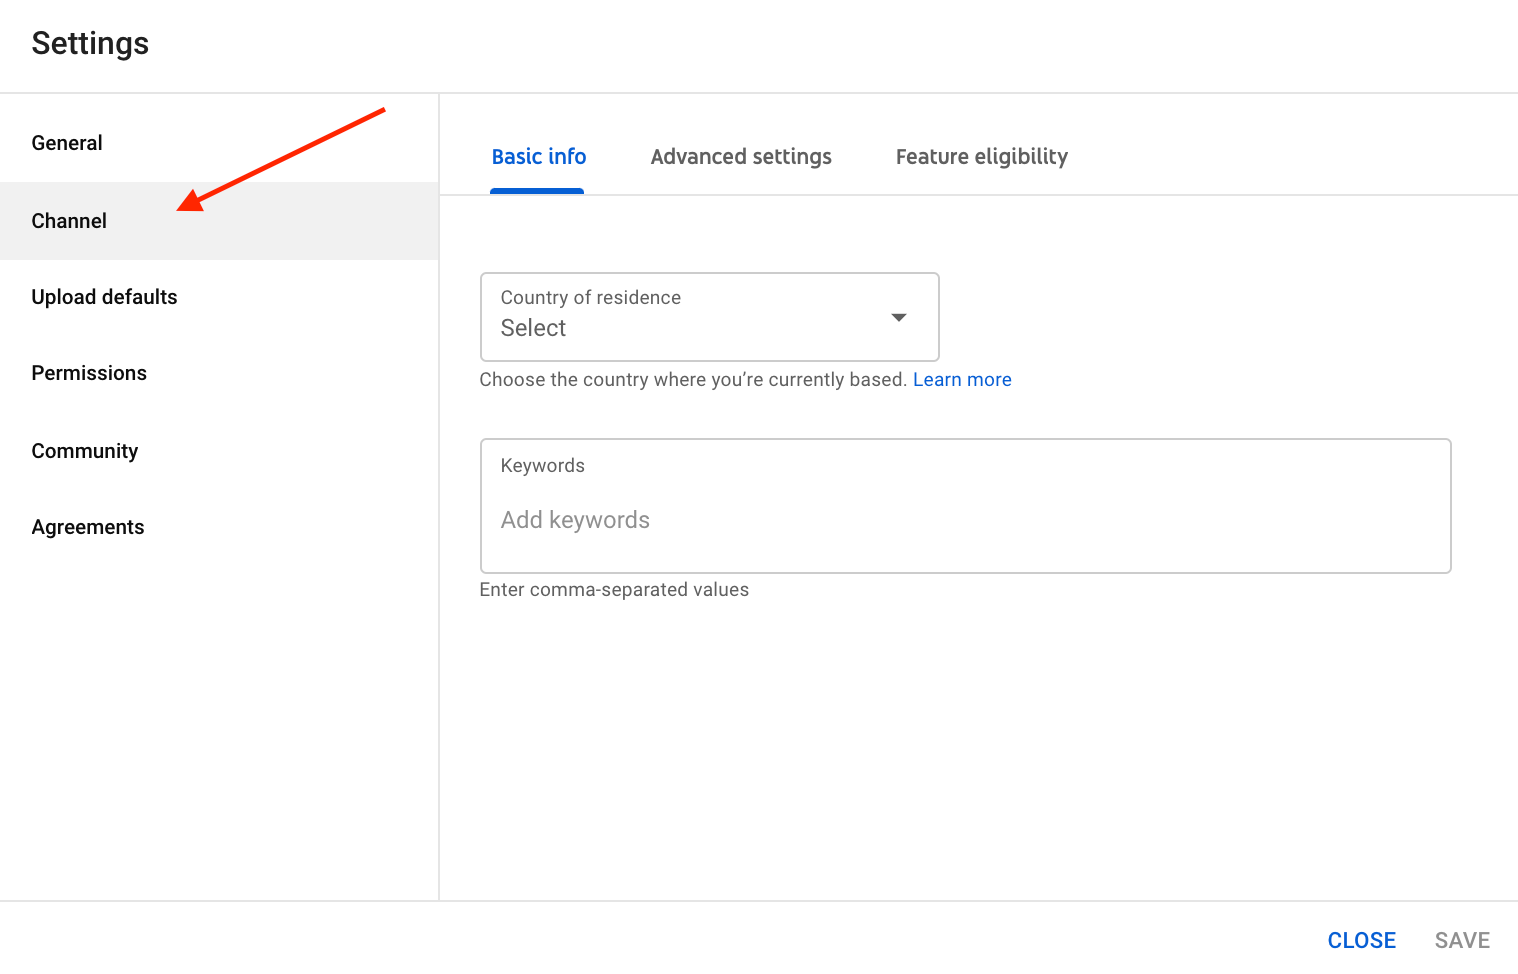Open the Agreements section
1518x974 pixels.
tap(88, 527)
